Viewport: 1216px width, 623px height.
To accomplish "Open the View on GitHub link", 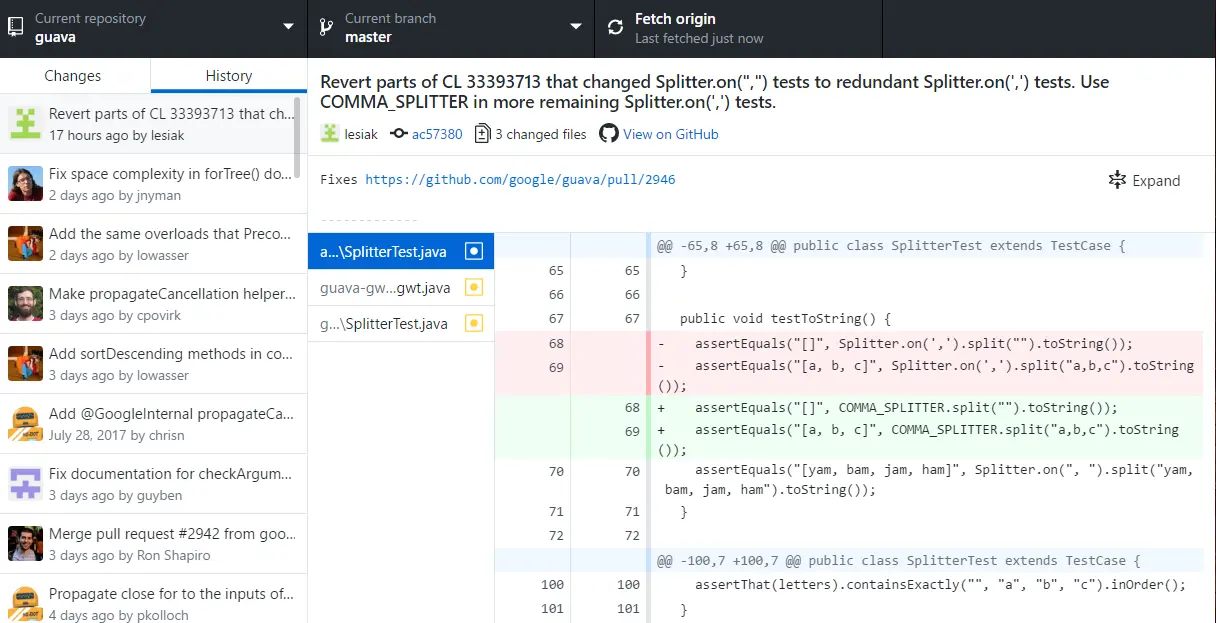I will (x=670, y=134).
